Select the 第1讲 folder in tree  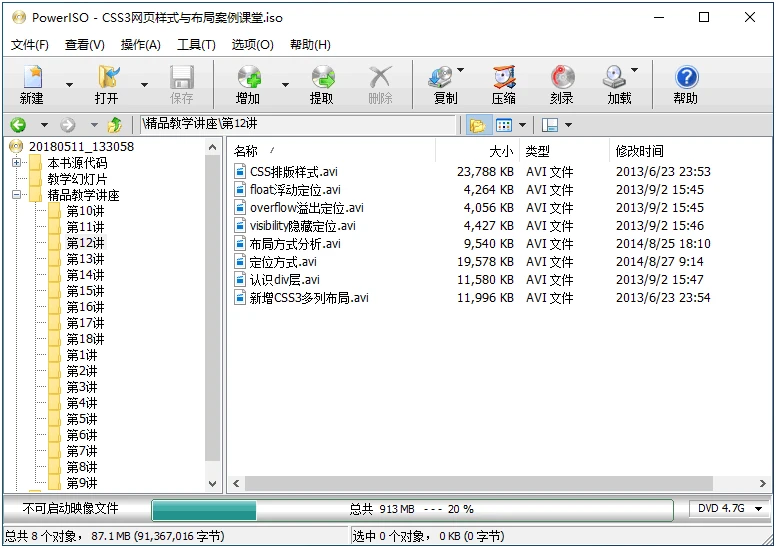tap(82, 355)
